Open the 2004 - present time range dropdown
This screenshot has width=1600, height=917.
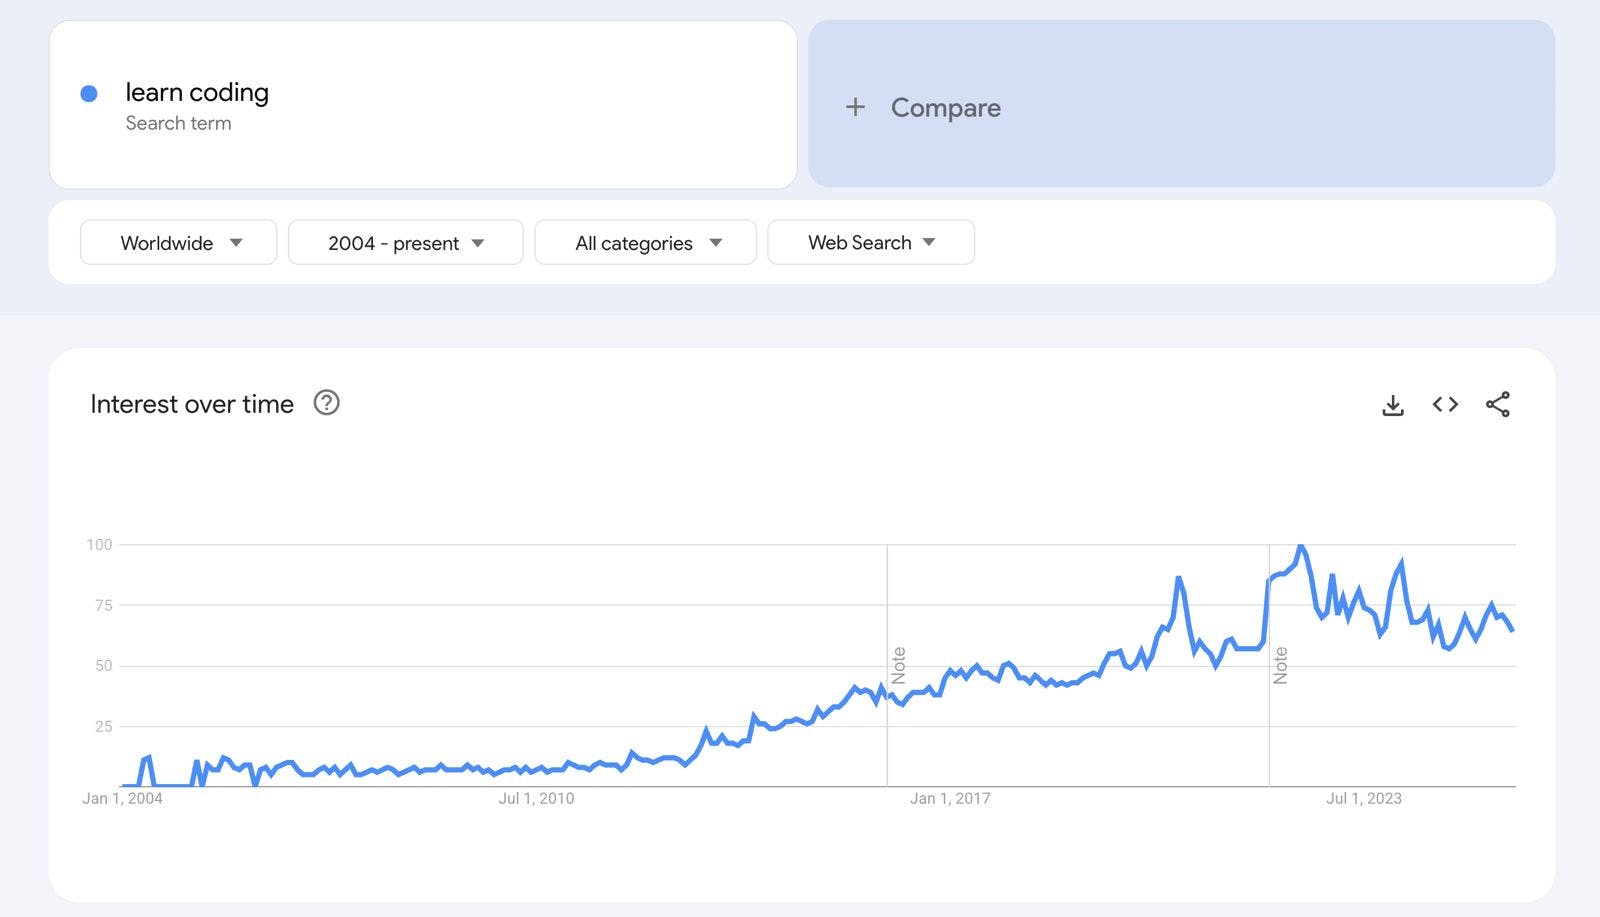[405, 242]
